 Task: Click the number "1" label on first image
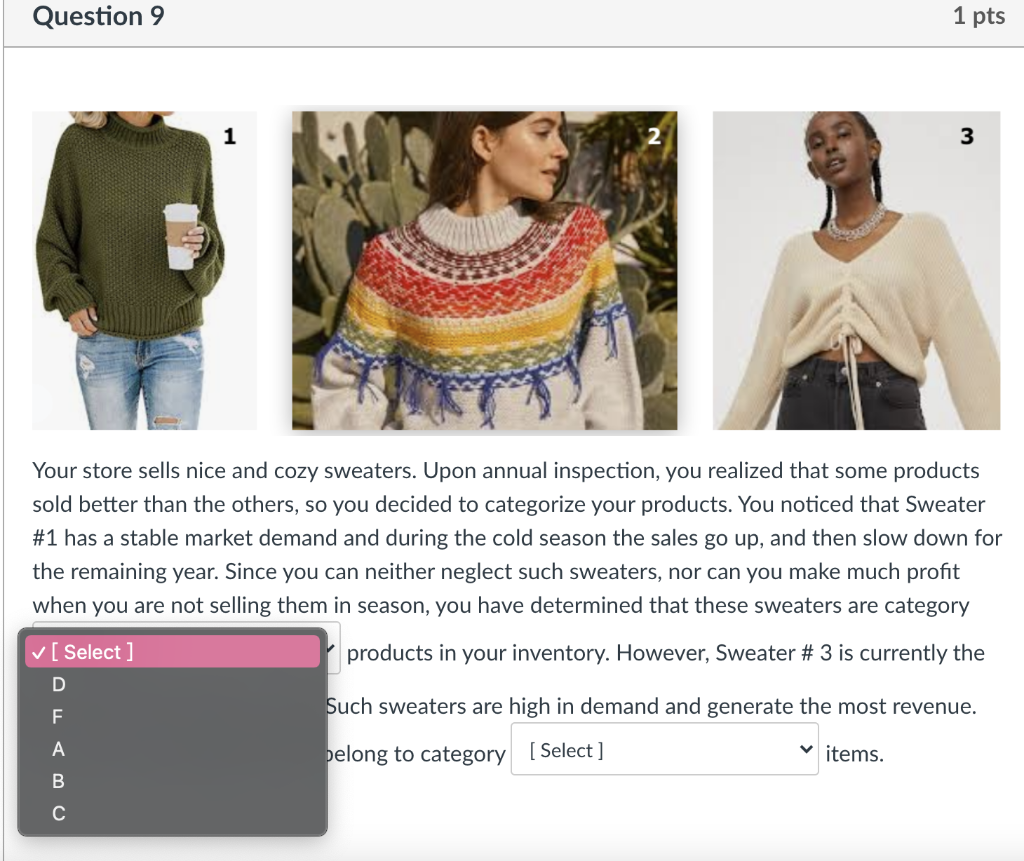(230, 136)
